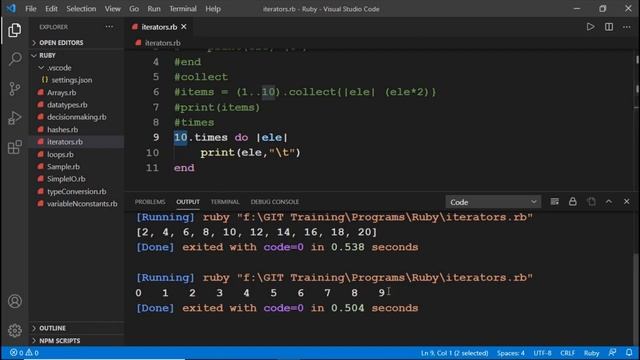Switch to the Problems panel tab

click(x=150, y=202)
